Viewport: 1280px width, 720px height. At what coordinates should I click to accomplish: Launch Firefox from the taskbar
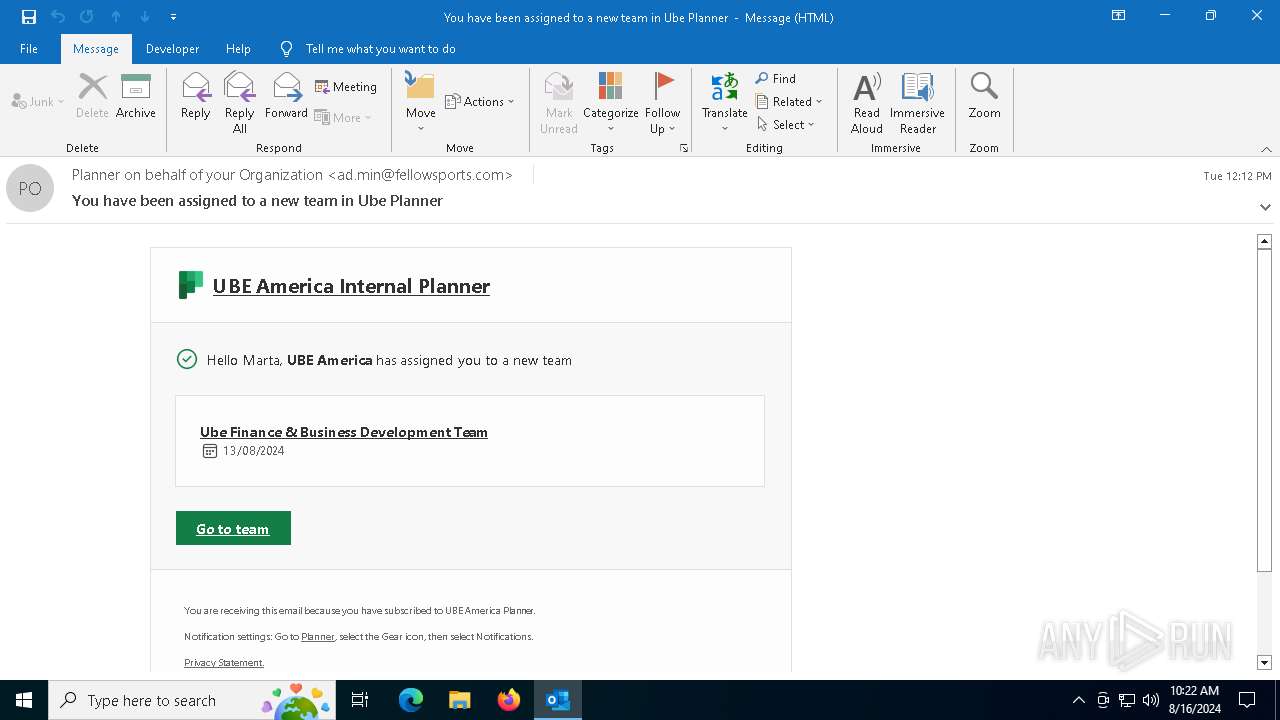[509, 700]
